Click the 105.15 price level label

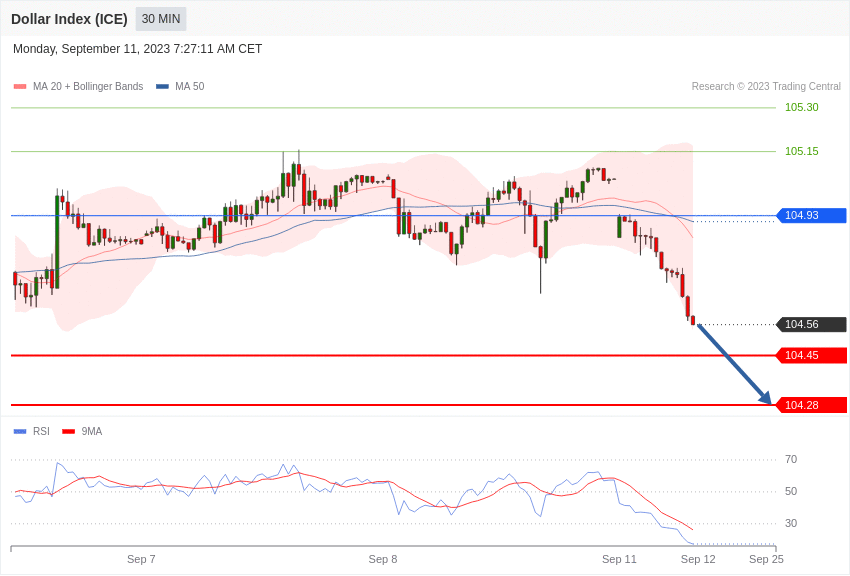coord(801,151)
